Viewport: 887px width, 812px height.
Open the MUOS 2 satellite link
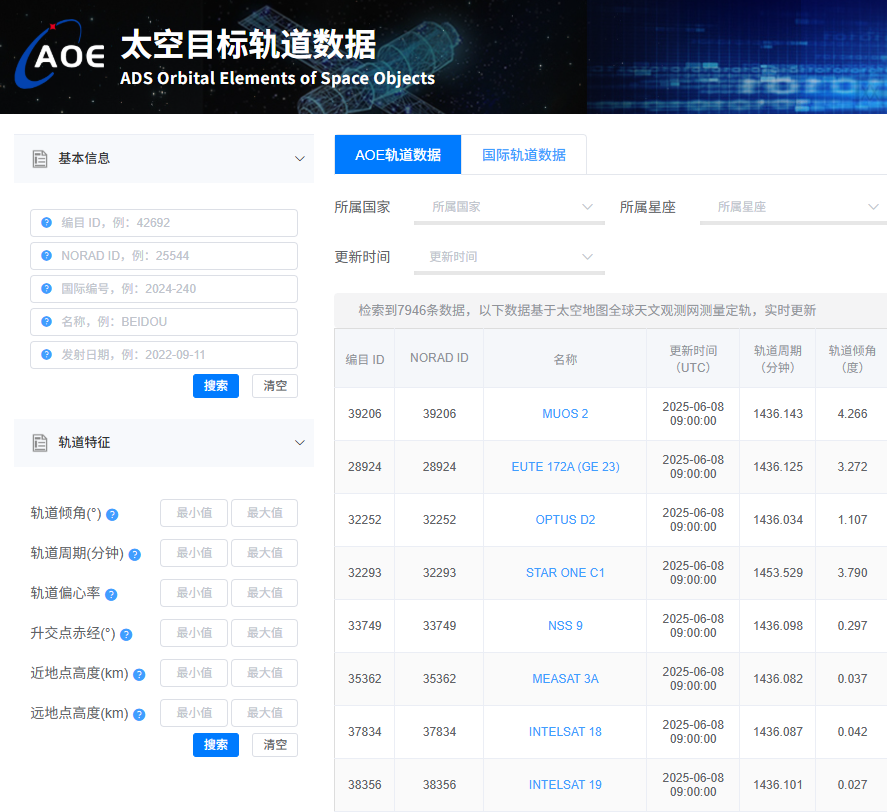[x=565, y=414]
